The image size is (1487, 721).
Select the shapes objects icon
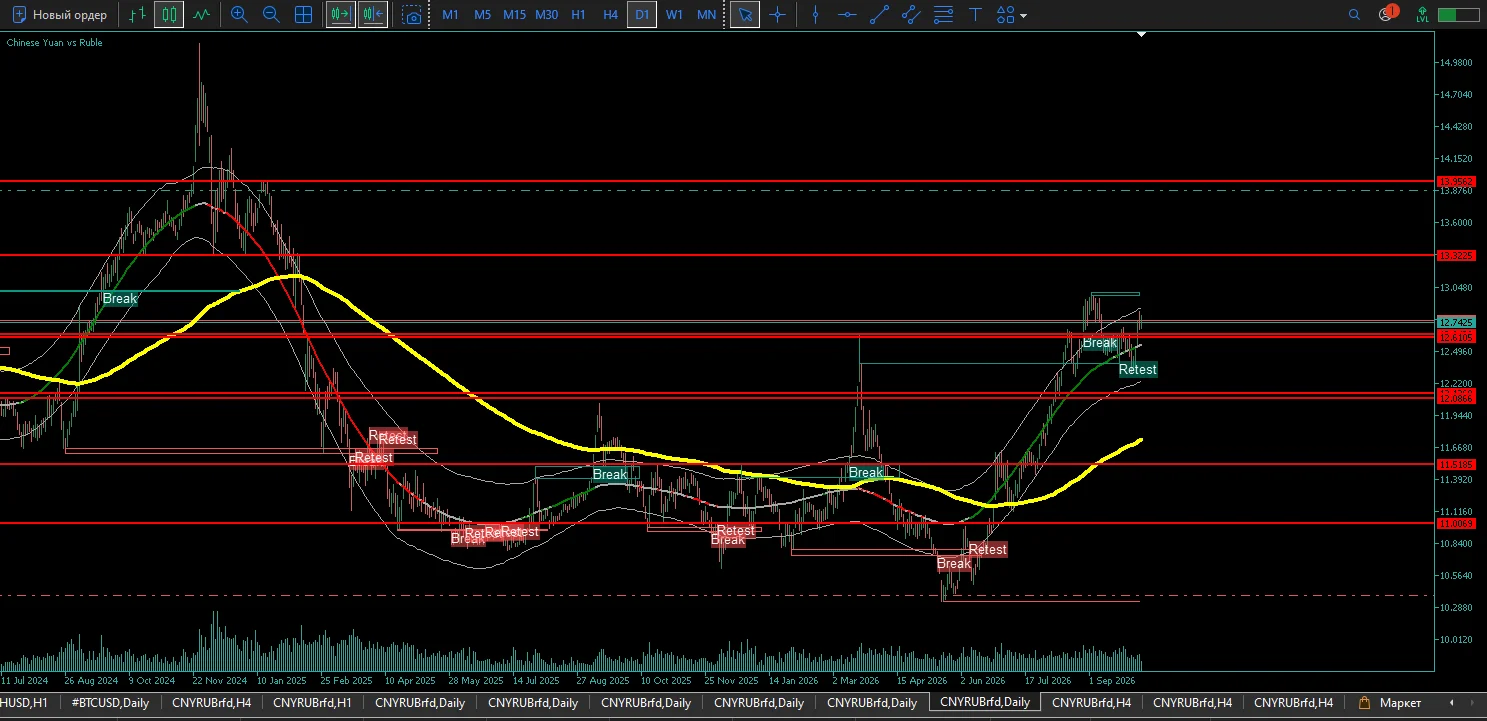[x=1006, y=15]
